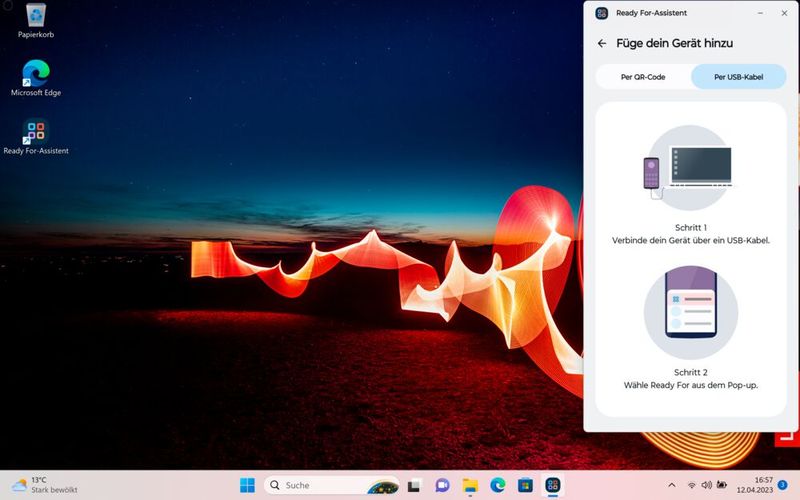Go back using the arrow beside Füge dein Gerät hinzu
800x500 pixels.
click(x=602, y=43)
